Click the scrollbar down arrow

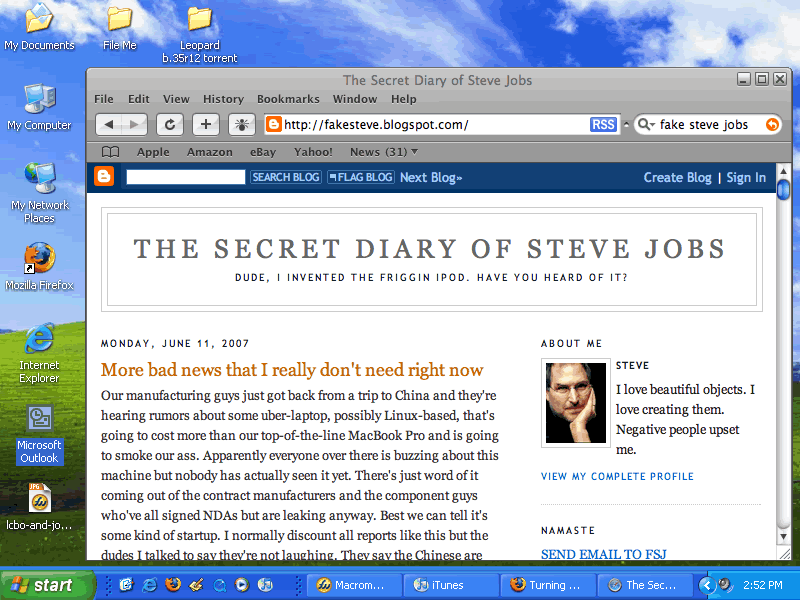[783, 536]
